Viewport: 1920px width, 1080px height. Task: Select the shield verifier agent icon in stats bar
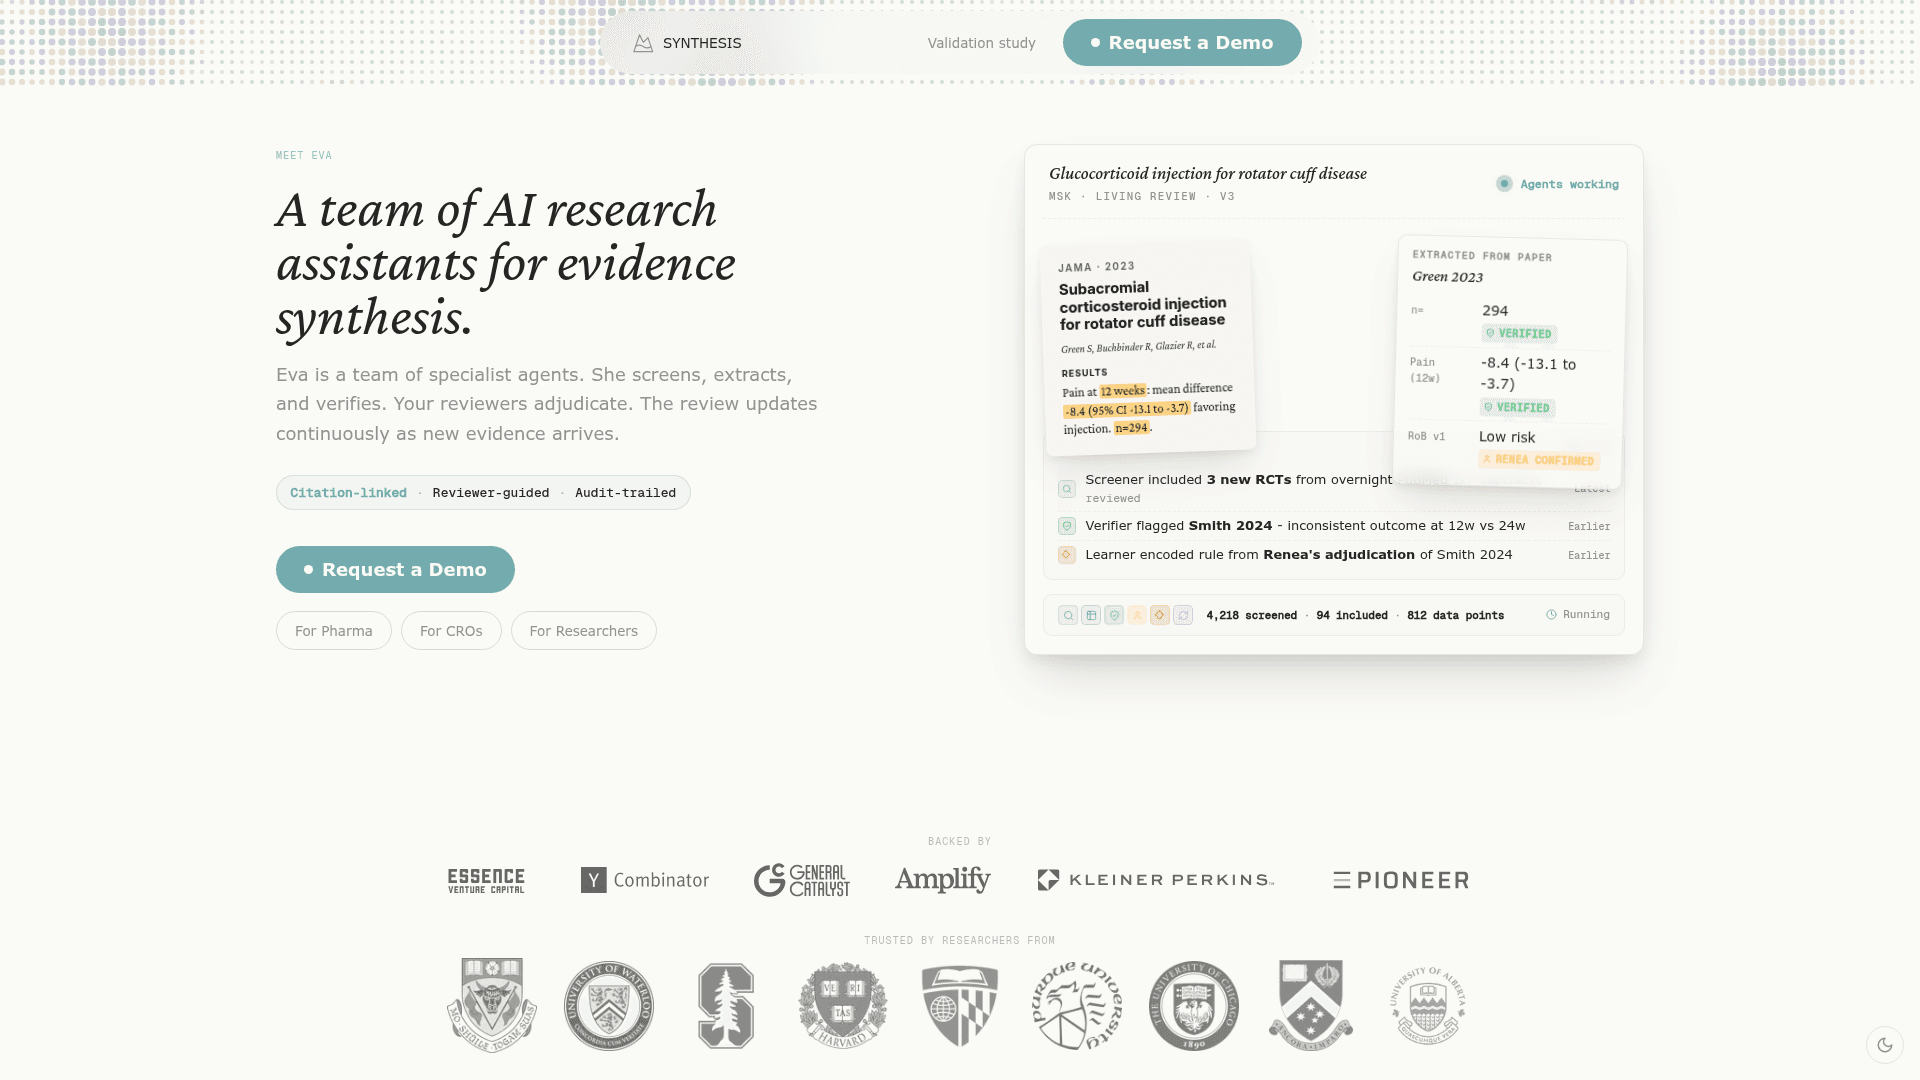point(1114,615)
